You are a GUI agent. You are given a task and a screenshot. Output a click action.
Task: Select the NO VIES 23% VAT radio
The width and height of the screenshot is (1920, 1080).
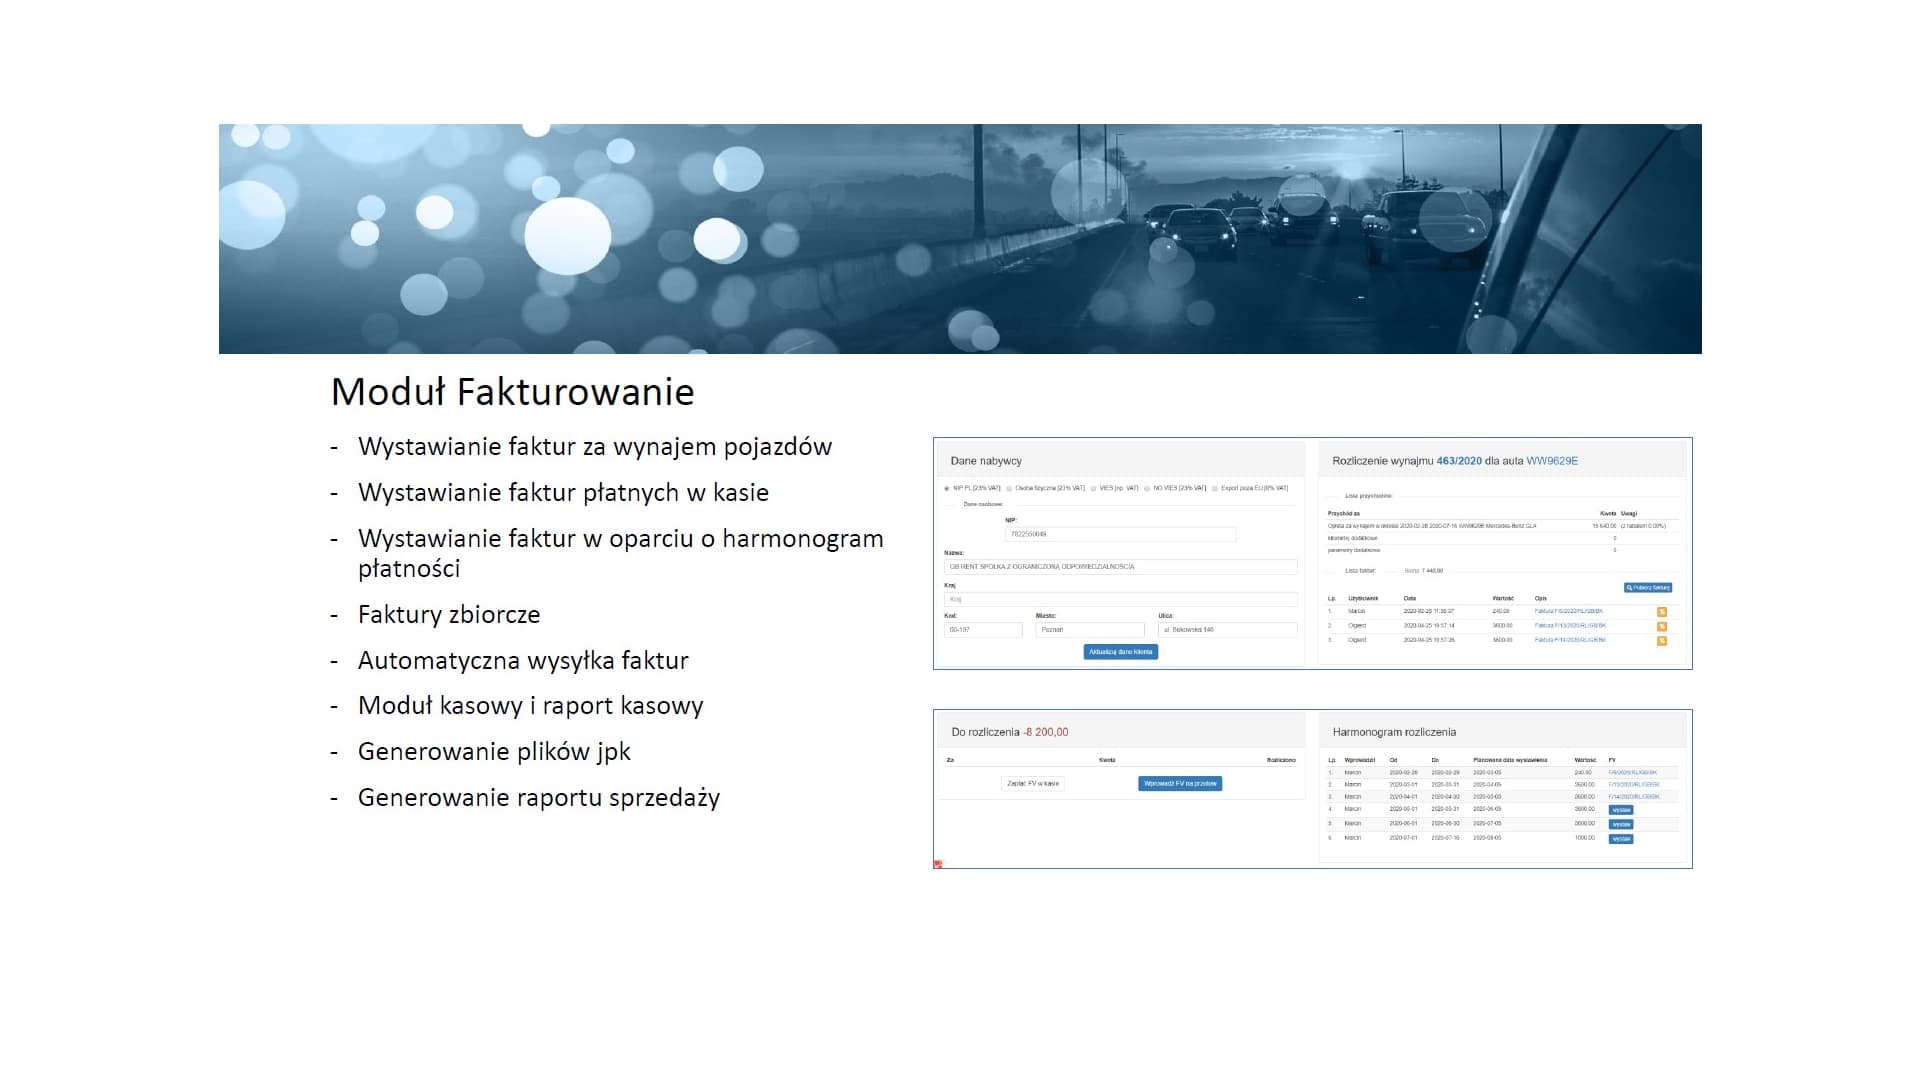pos(1147,489)
